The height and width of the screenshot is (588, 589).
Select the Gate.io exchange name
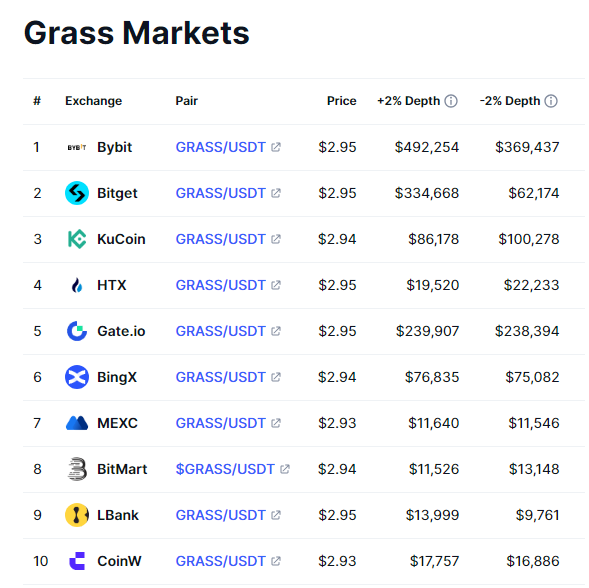coord(121,331)
